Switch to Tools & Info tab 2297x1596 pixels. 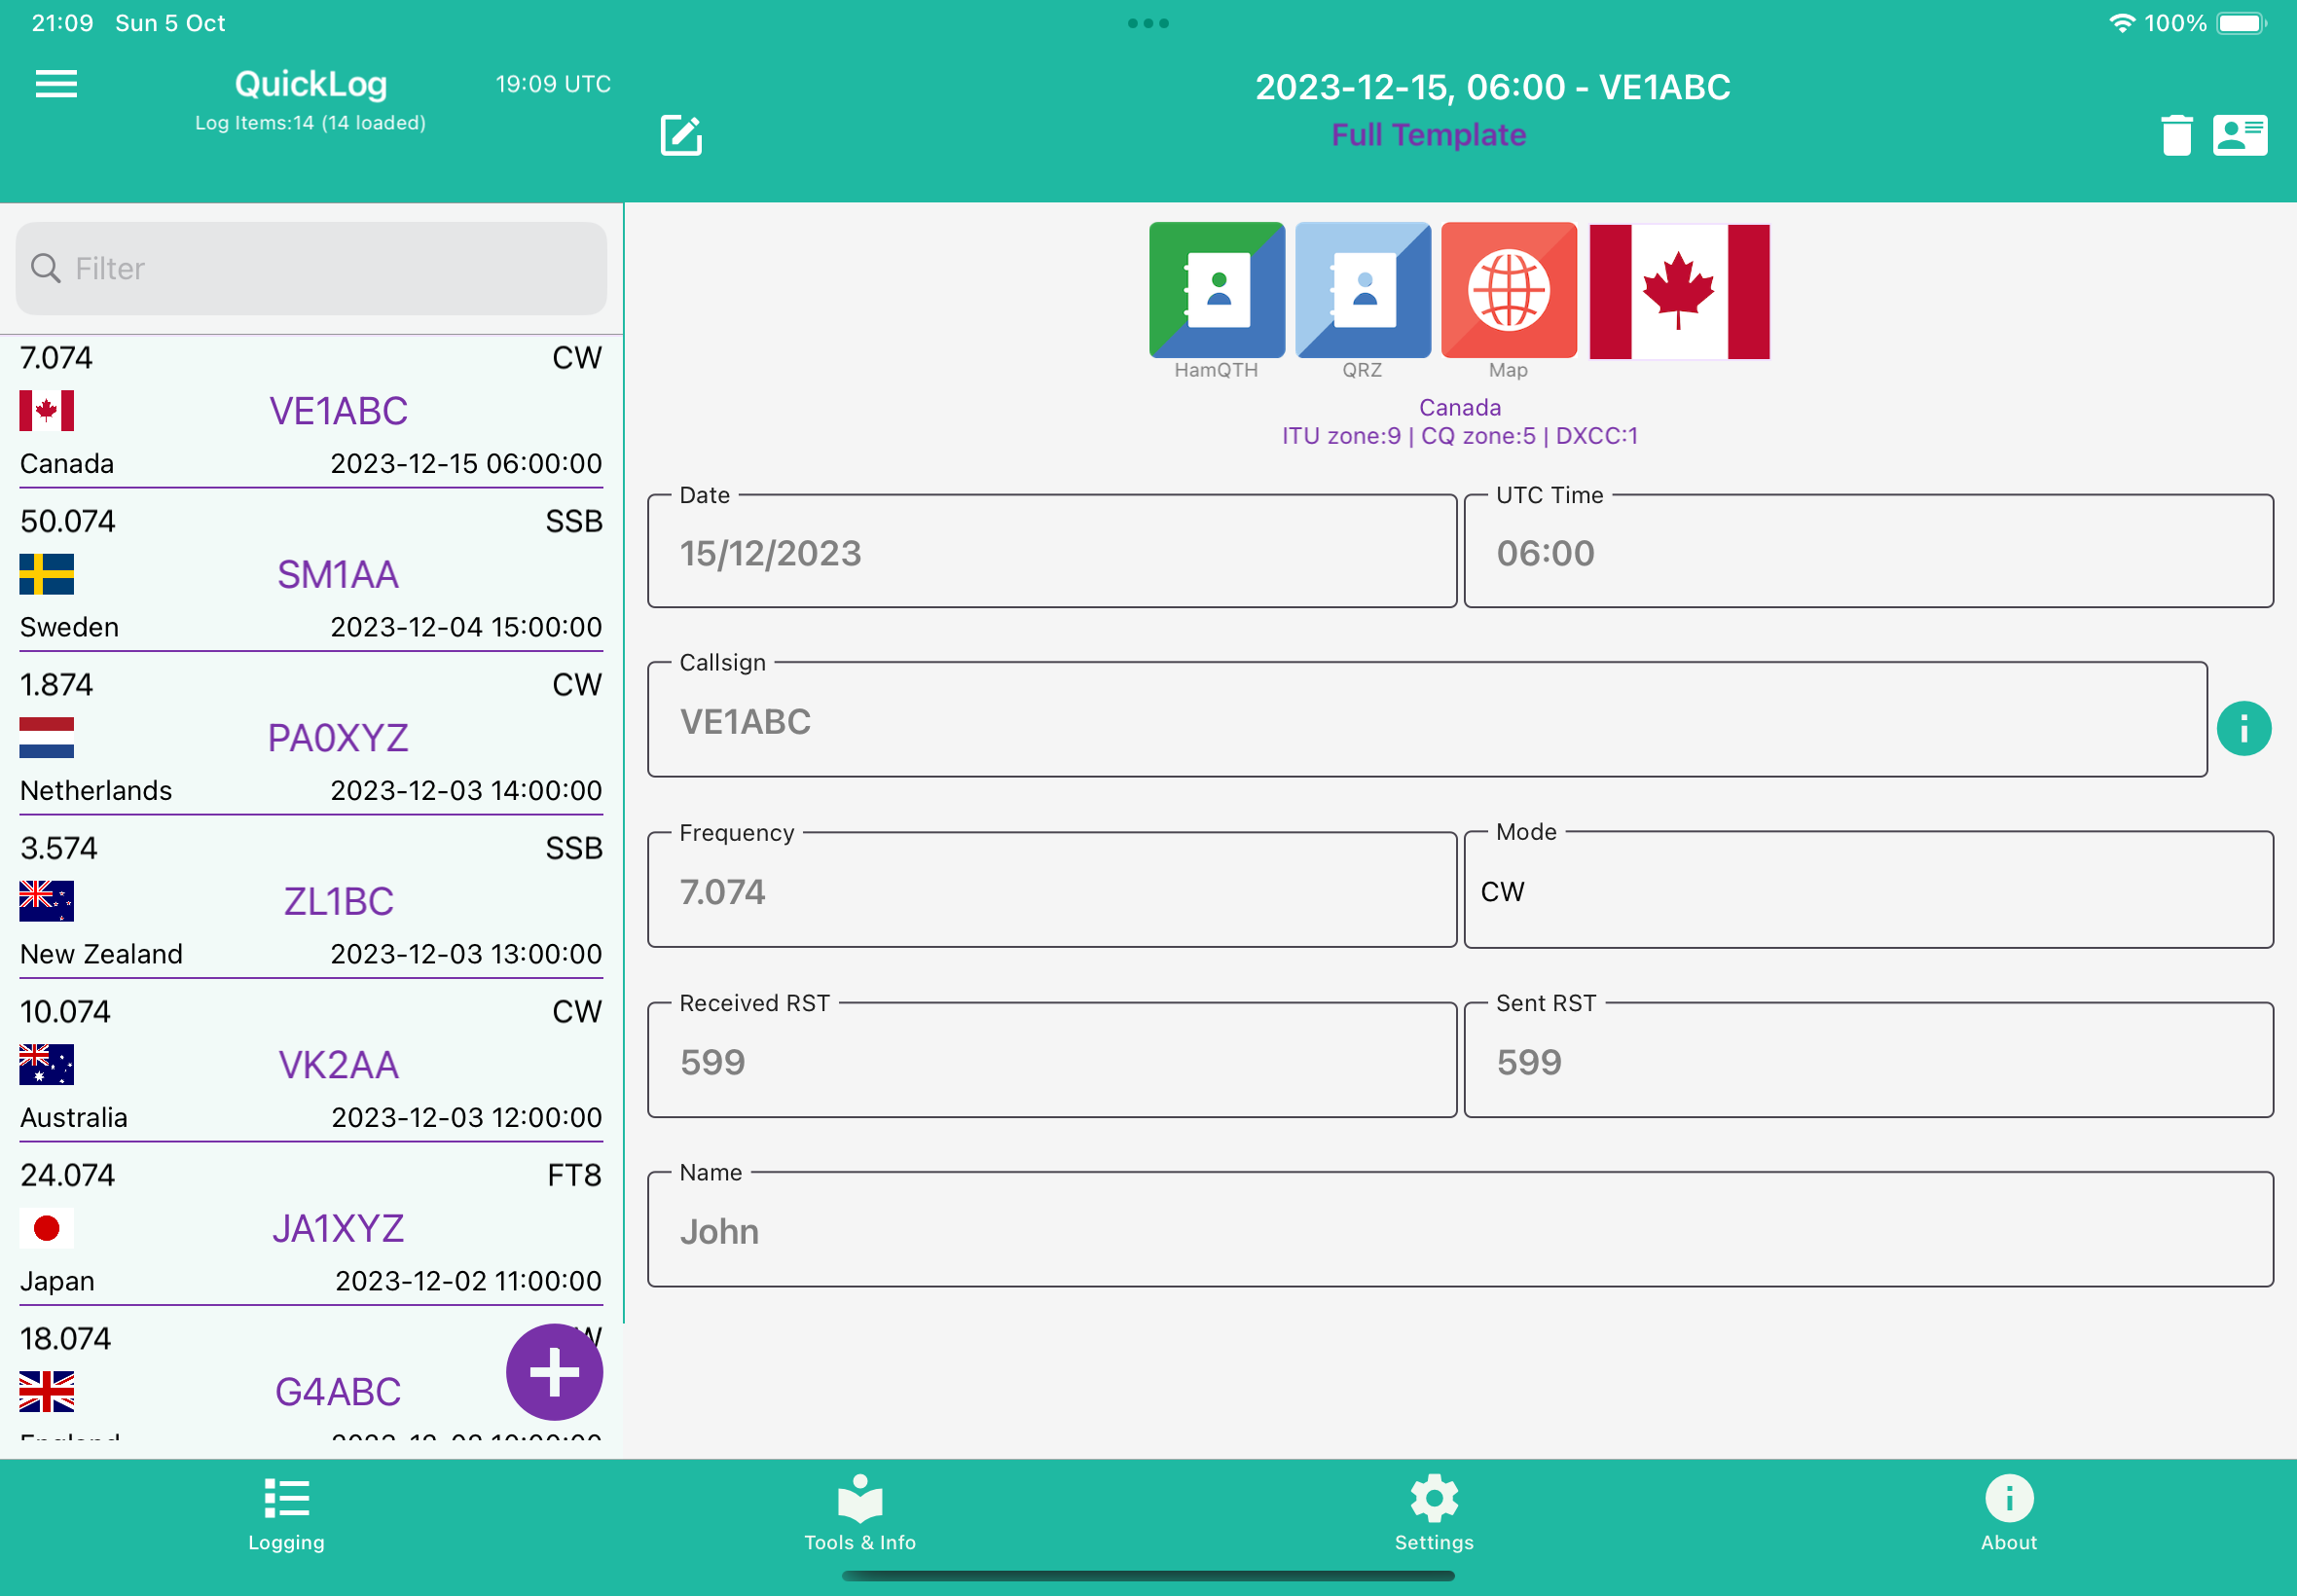tap(860, 1512)
